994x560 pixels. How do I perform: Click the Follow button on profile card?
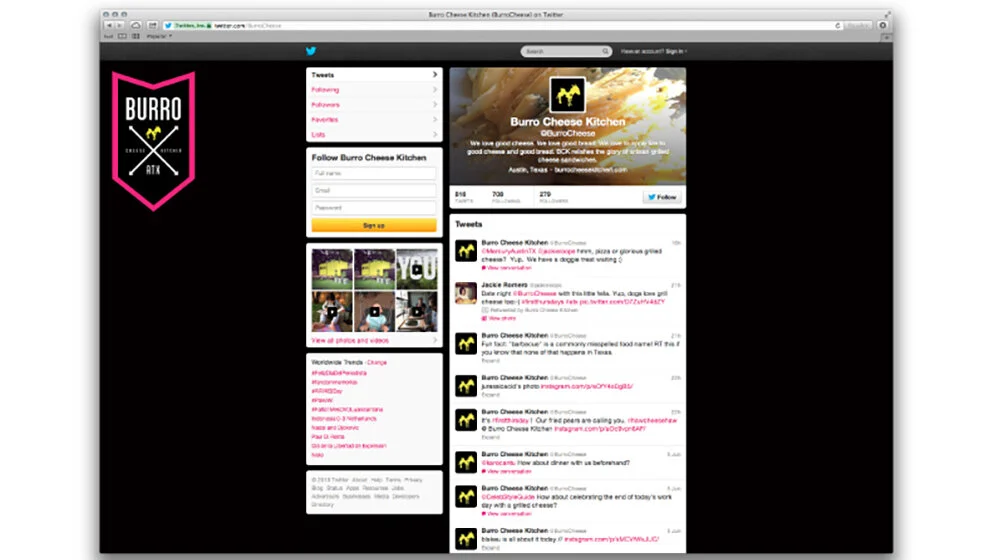tap(662, 197)
